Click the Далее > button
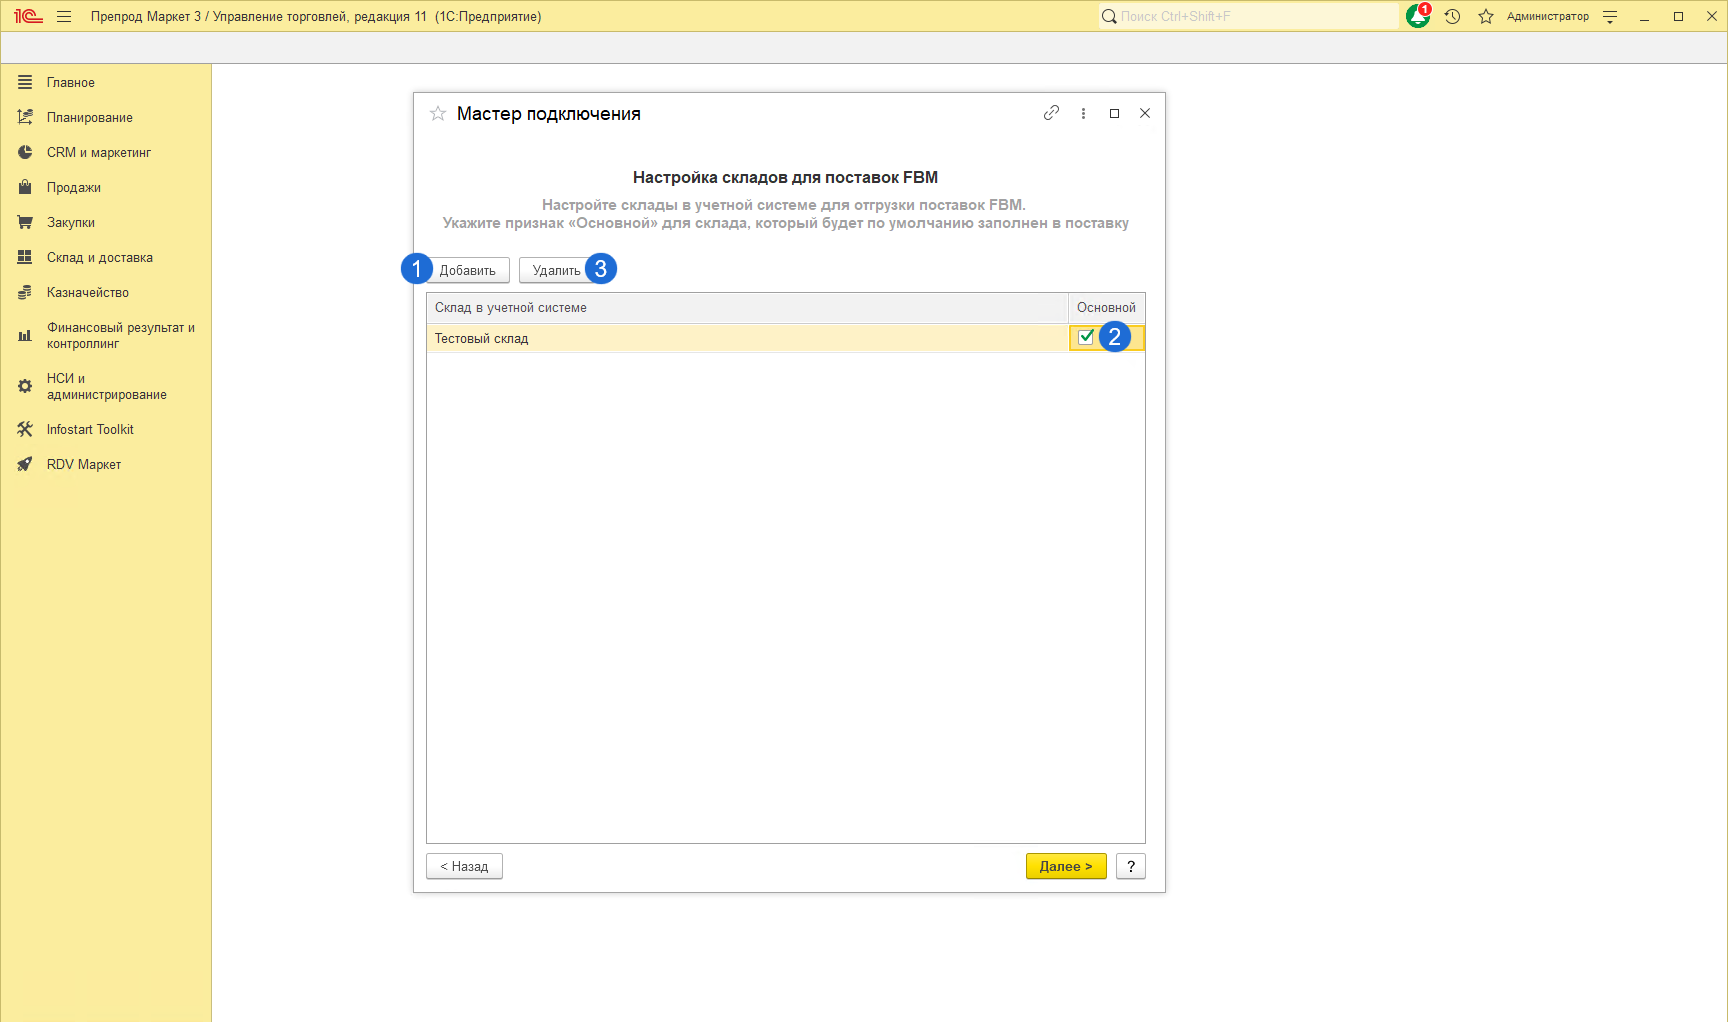This screenshot has height=1022, width=1728. (x=1065, y=866)
